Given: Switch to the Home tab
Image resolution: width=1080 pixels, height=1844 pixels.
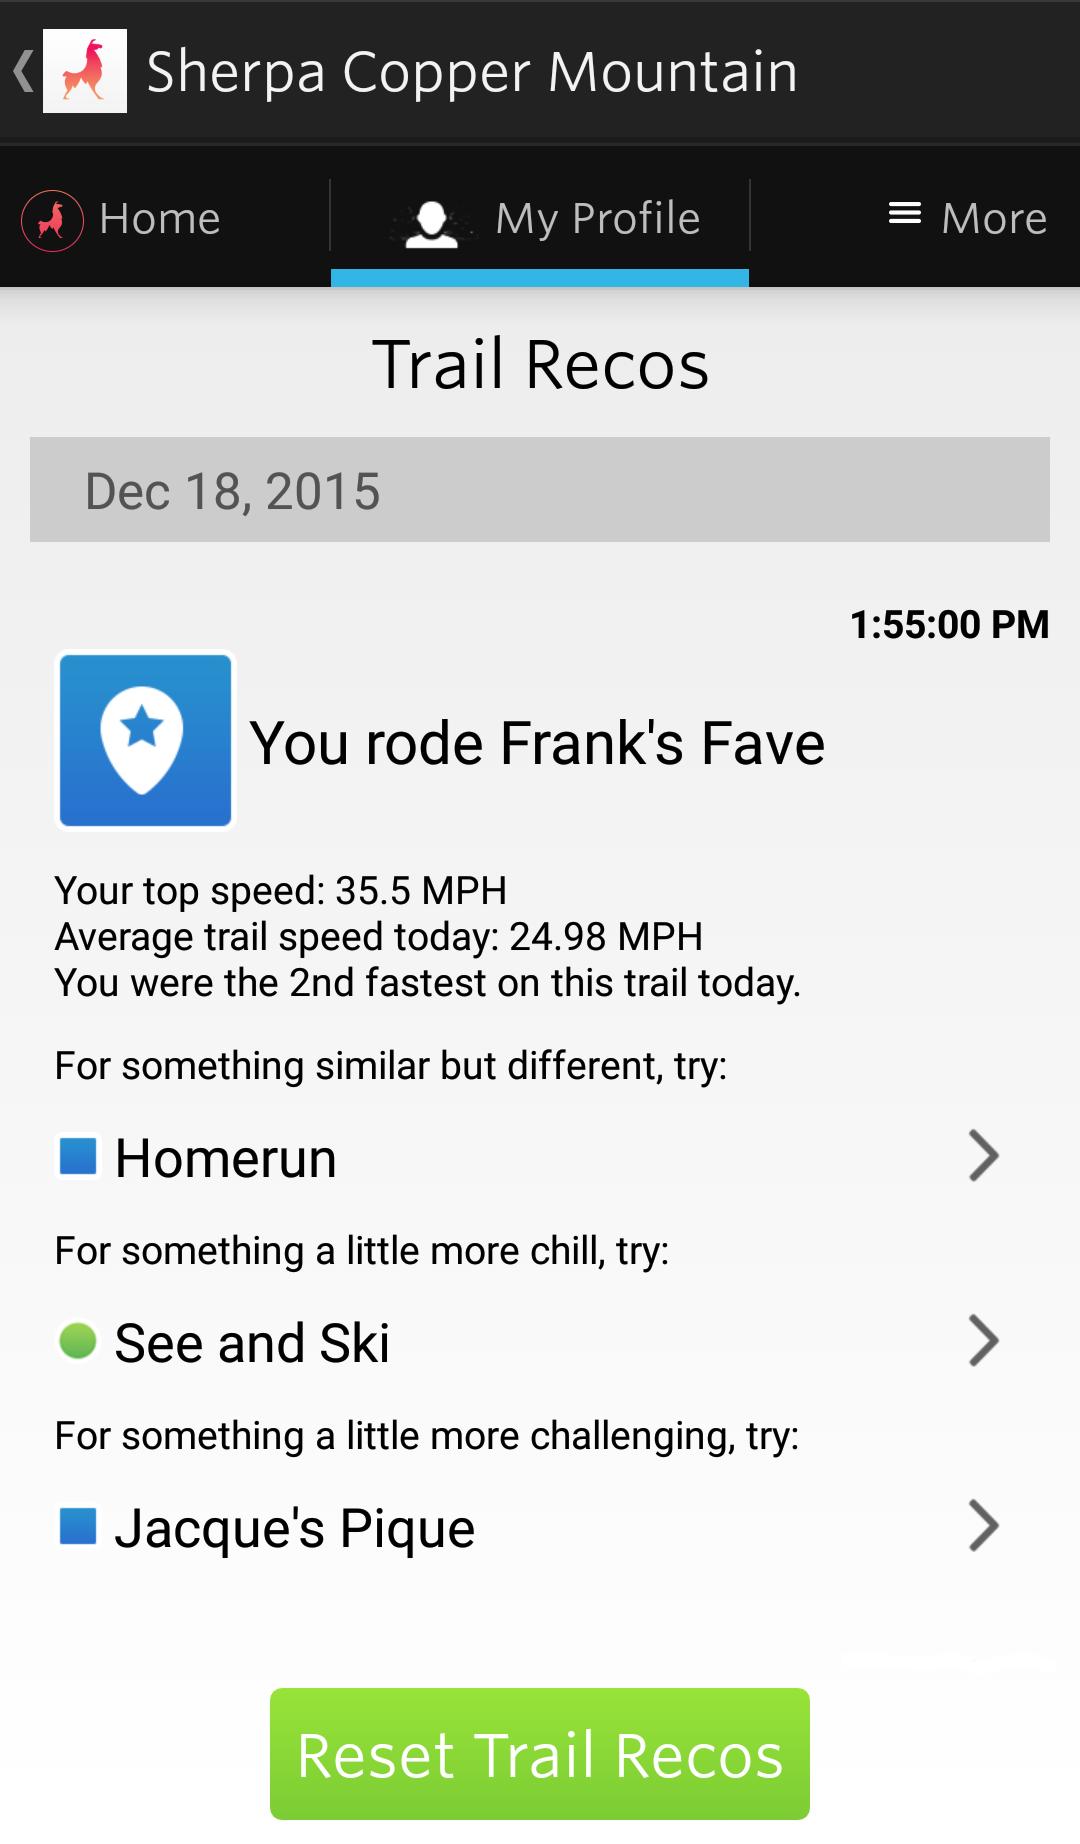Looking at the screenshot, I should pos(160,219).
